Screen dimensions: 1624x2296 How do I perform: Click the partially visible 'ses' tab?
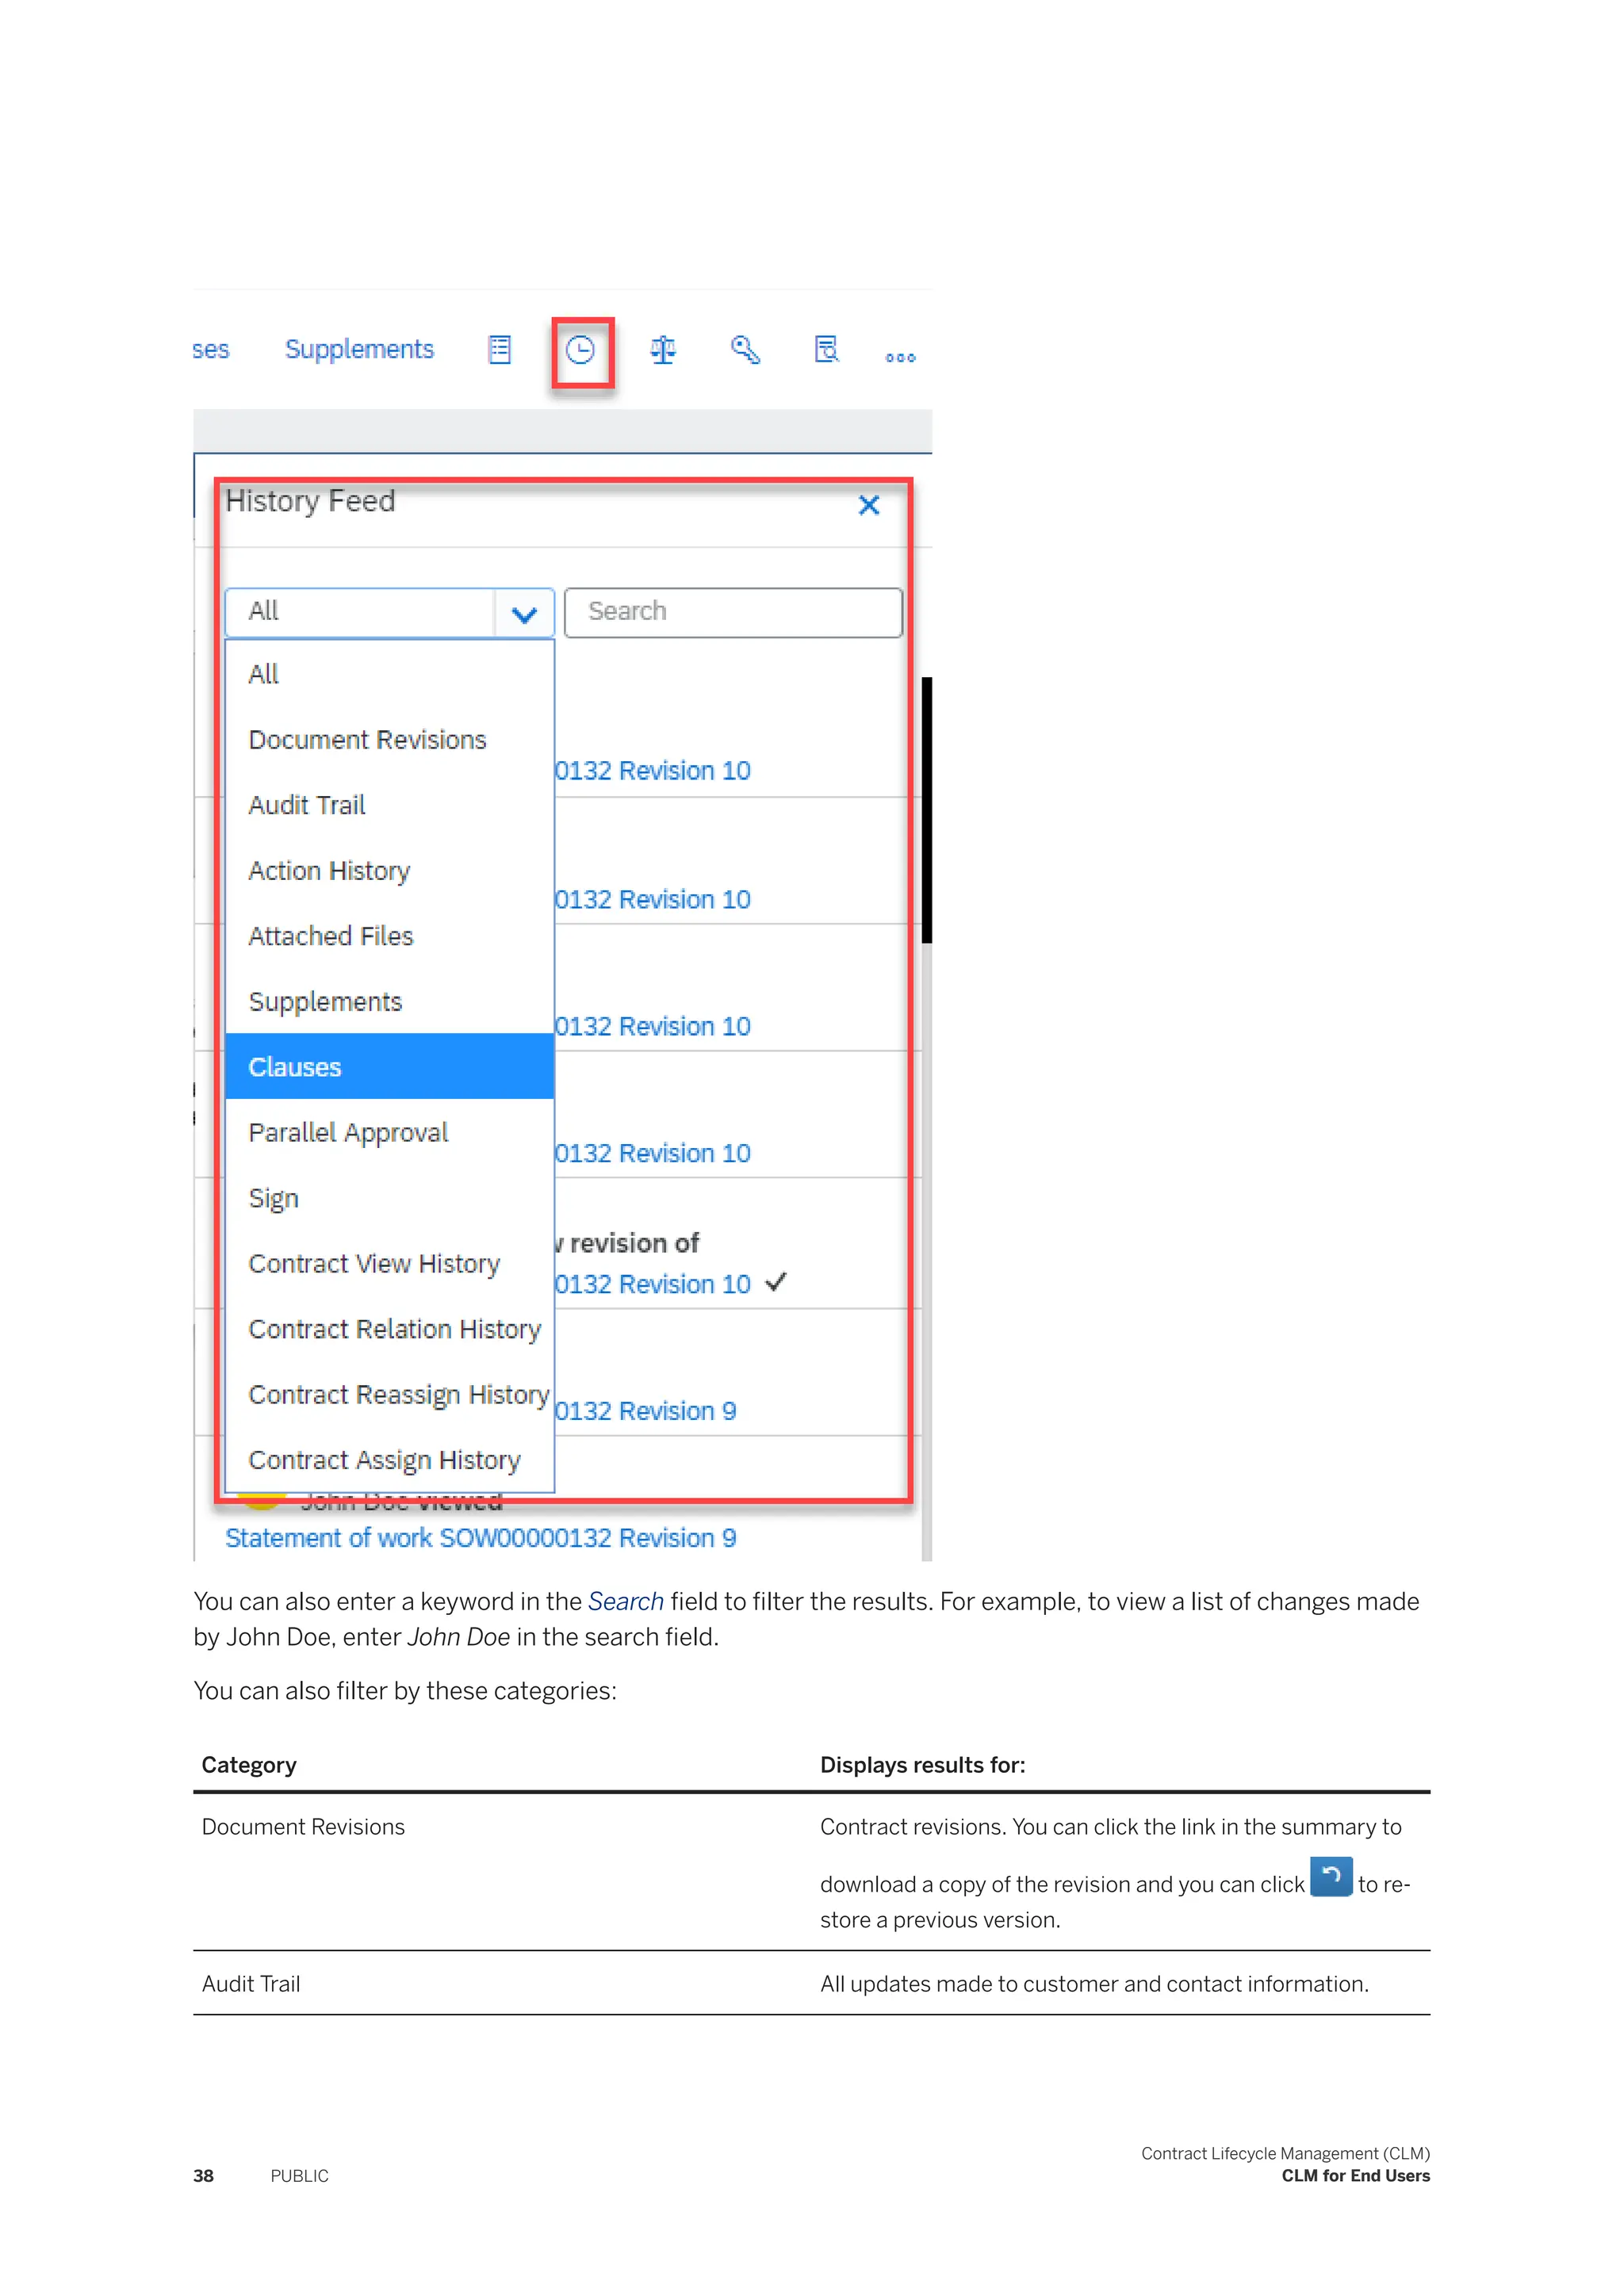tap(211, 350)
